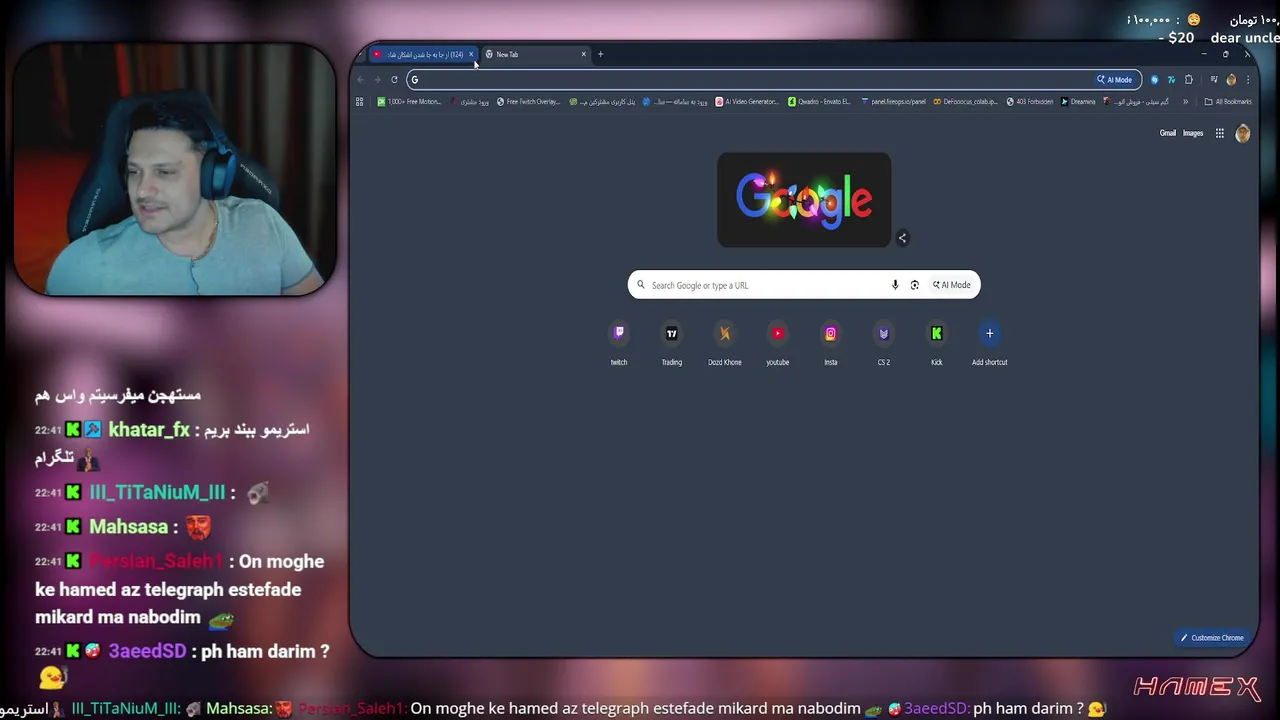
Task: Open Dreamina bookmark
Action: click(1078, 101)
